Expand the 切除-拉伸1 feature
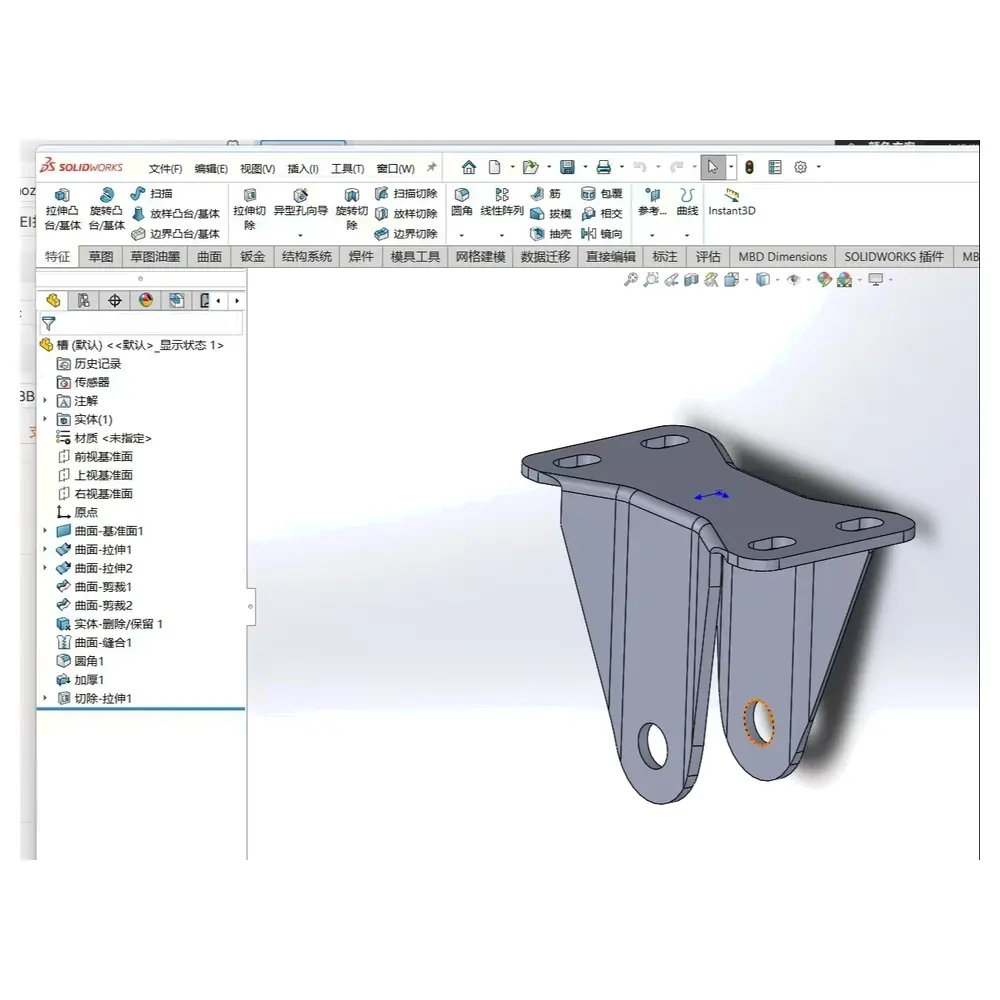 coord(45,698)
